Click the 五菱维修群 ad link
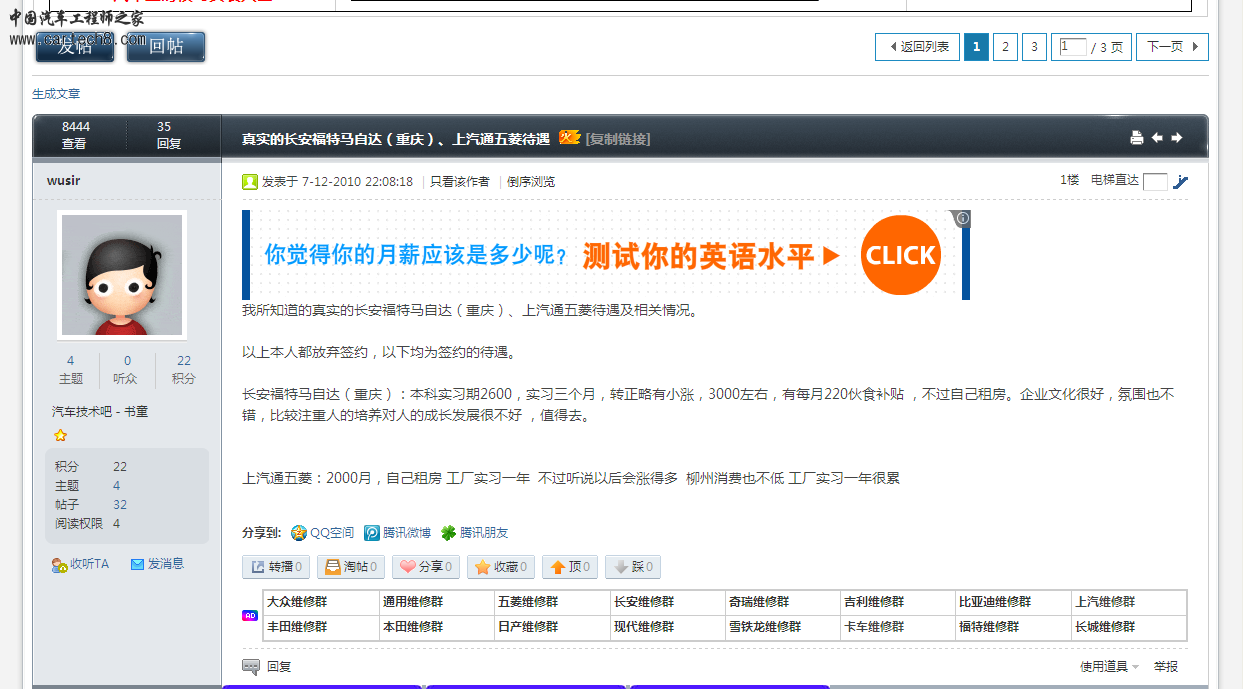 coord(528,602)
